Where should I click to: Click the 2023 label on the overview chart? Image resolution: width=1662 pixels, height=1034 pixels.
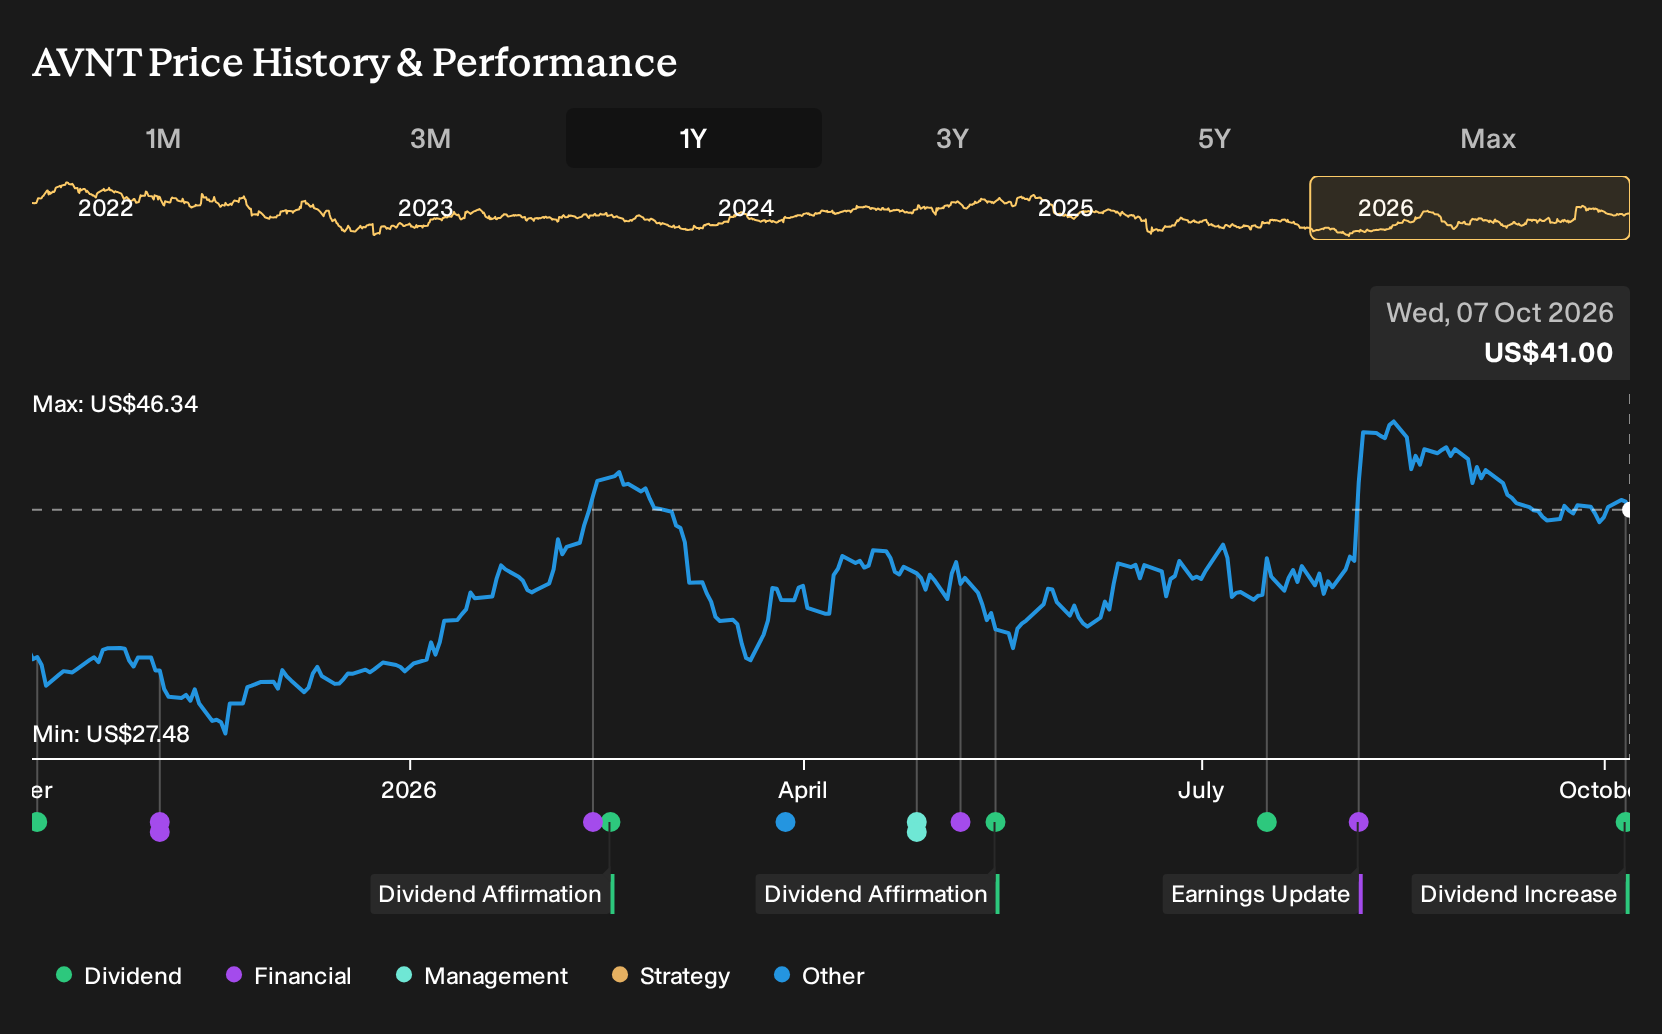click(425, 208)
